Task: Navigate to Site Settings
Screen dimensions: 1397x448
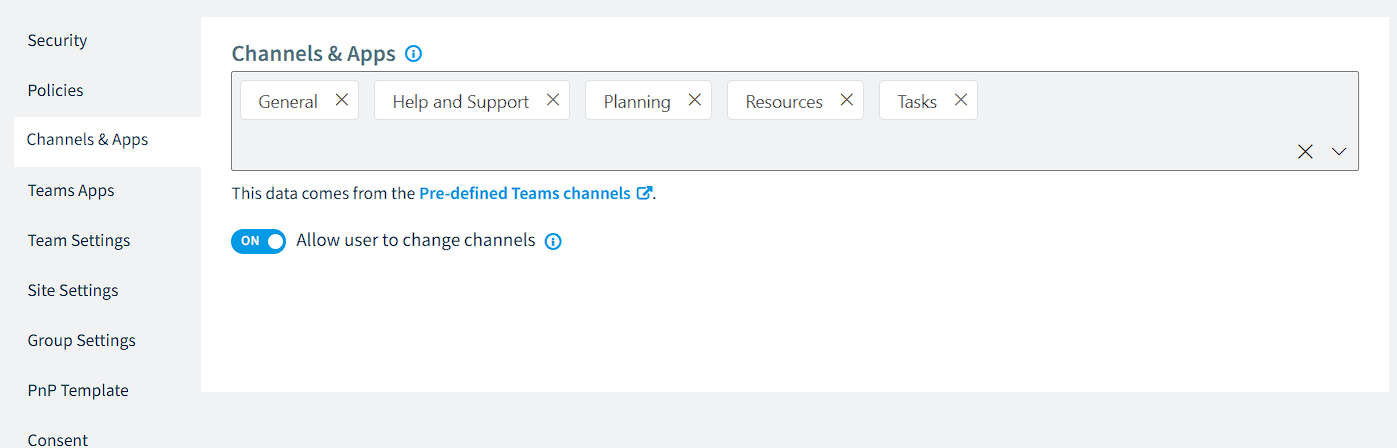Action: click(x=73, y=290)
